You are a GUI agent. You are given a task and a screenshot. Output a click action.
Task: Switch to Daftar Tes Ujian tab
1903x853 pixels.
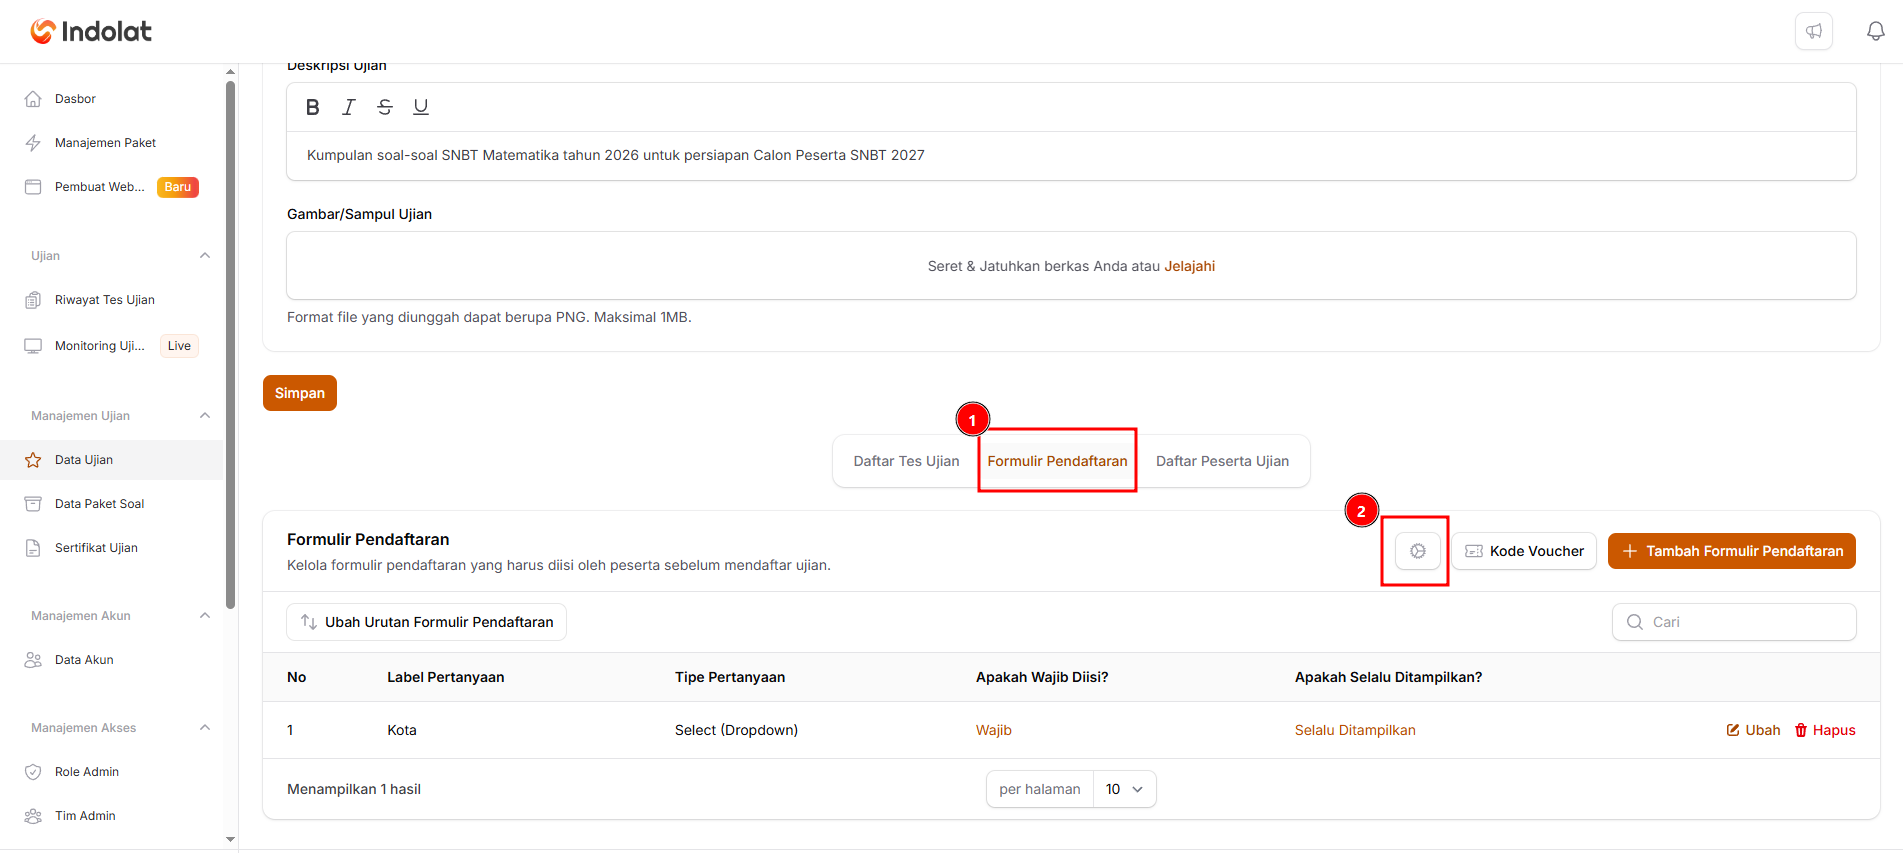tap(906, 461)
